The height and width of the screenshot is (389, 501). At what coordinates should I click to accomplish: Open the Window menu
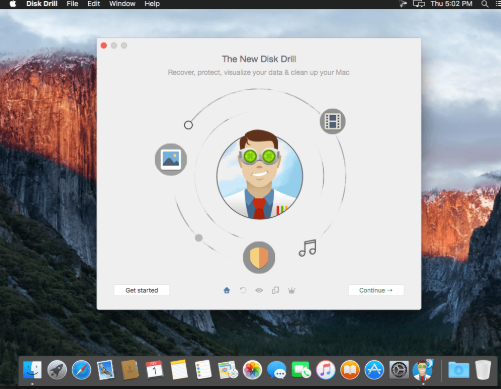coord(122,4)
